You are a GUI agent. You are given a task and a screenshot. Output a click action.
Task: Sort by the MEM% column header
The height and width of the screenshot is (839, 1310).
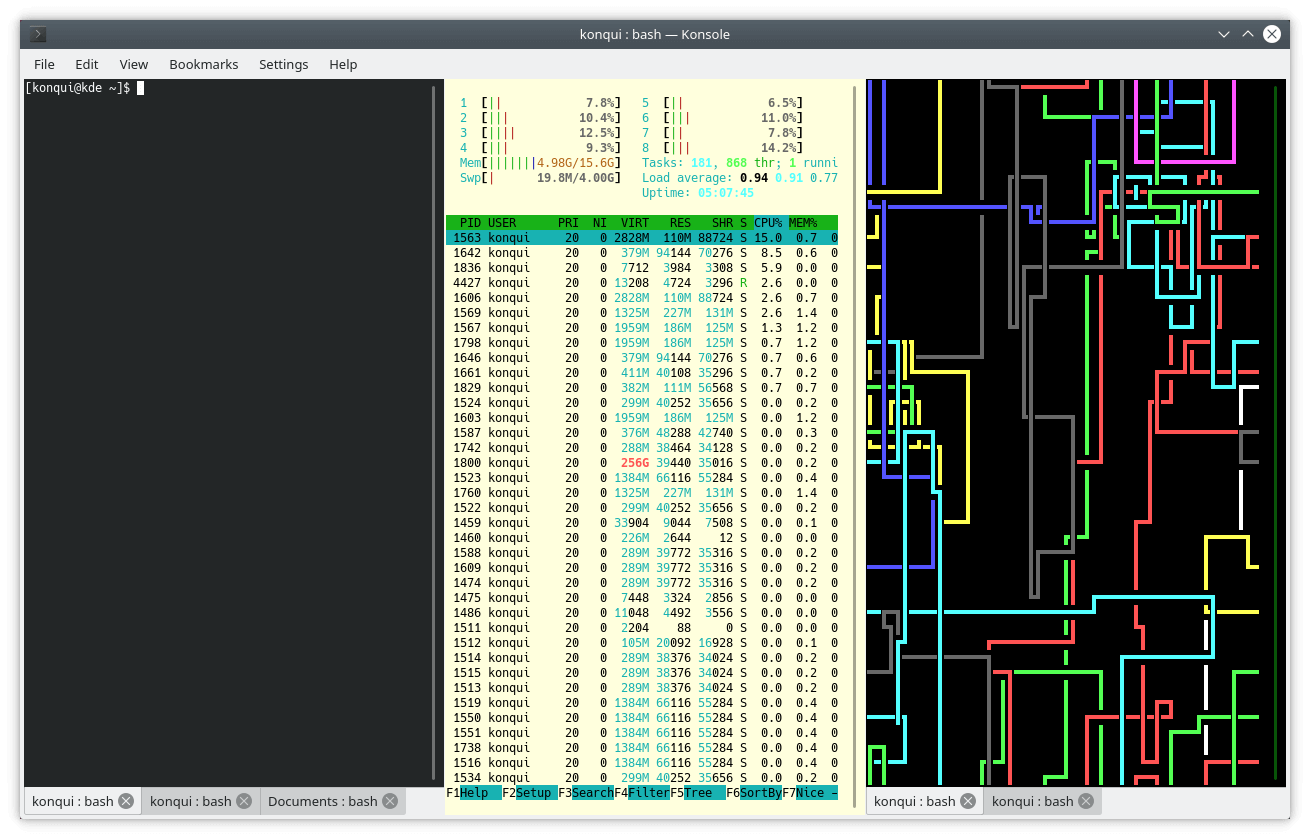click(x=803, y=223)
